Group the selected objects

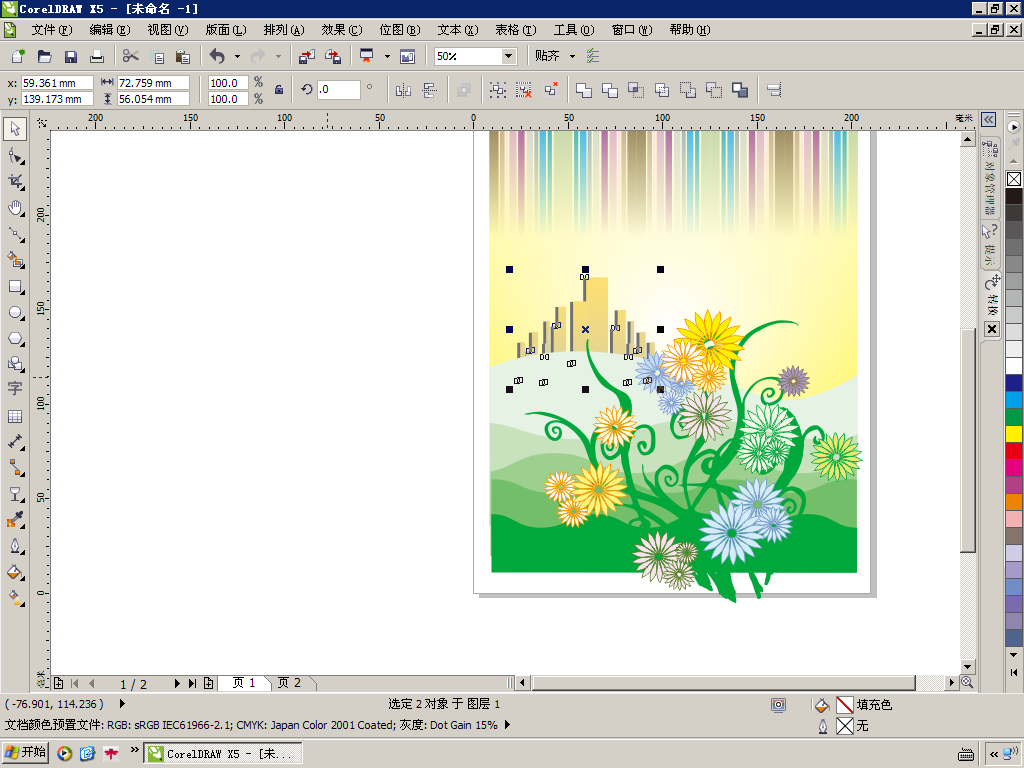click(x=498, y=90)
